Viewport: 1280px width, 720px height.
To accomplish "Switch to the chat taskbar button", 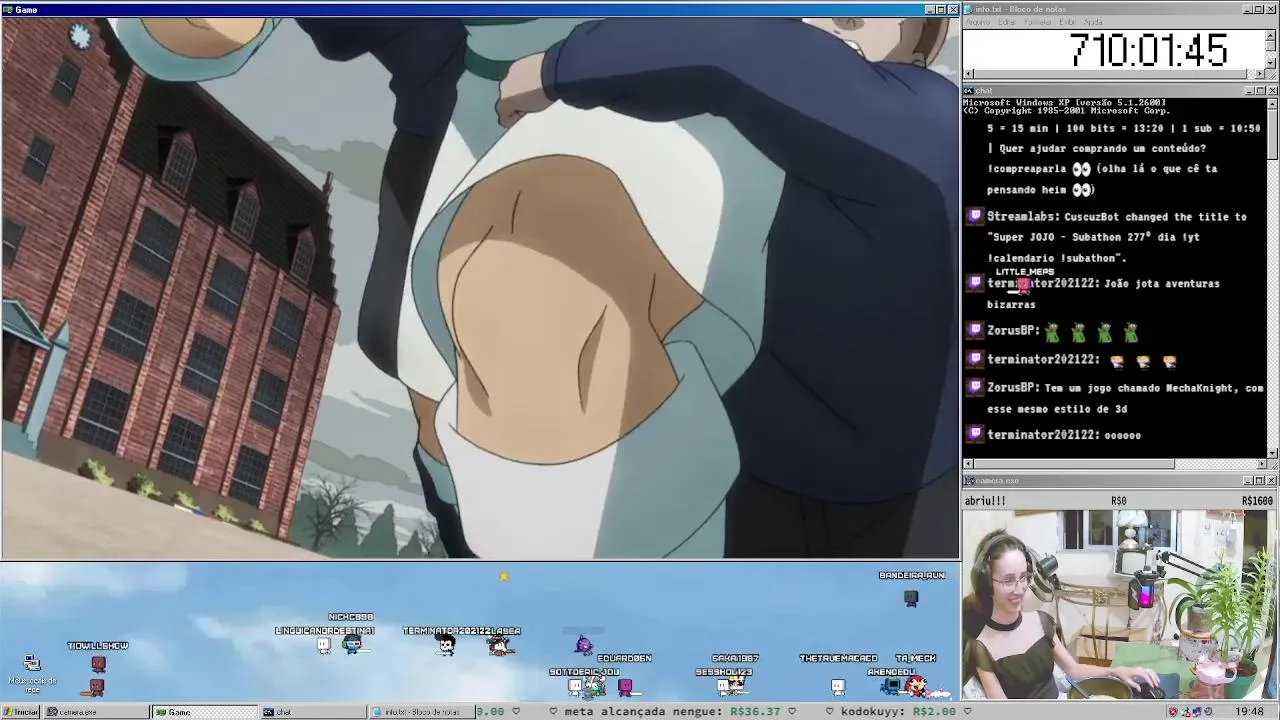I will click(312, 712).
